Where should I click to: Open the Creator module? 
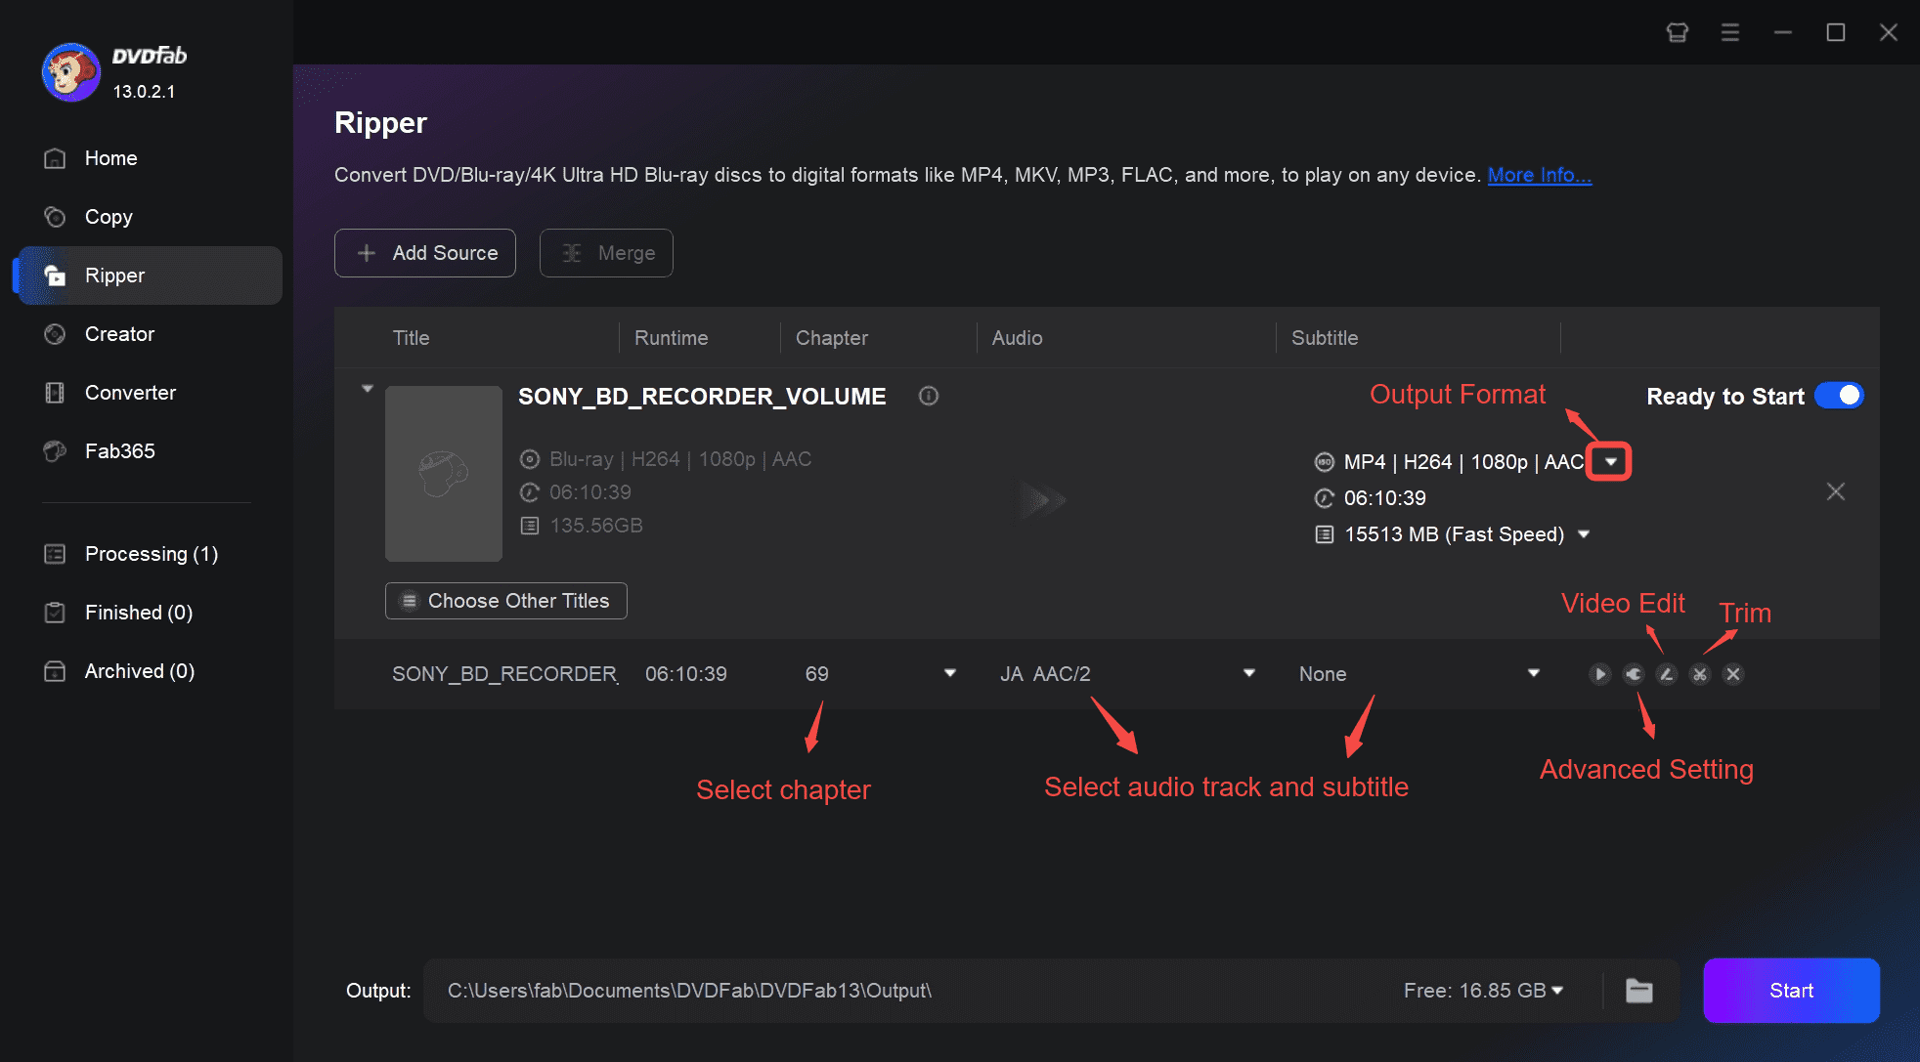[x=119, y=334]
